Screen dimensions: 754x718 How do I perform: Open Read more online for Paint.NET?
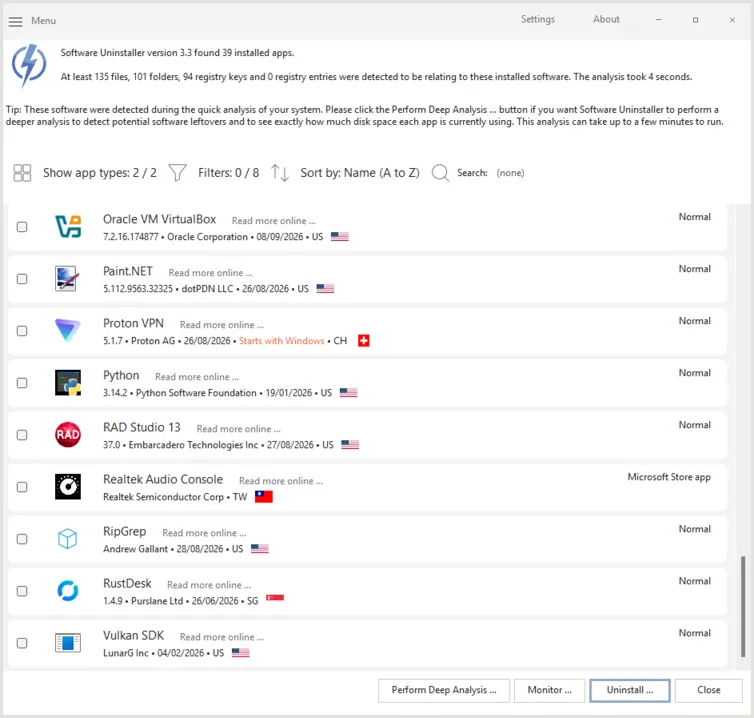point(210,273)
